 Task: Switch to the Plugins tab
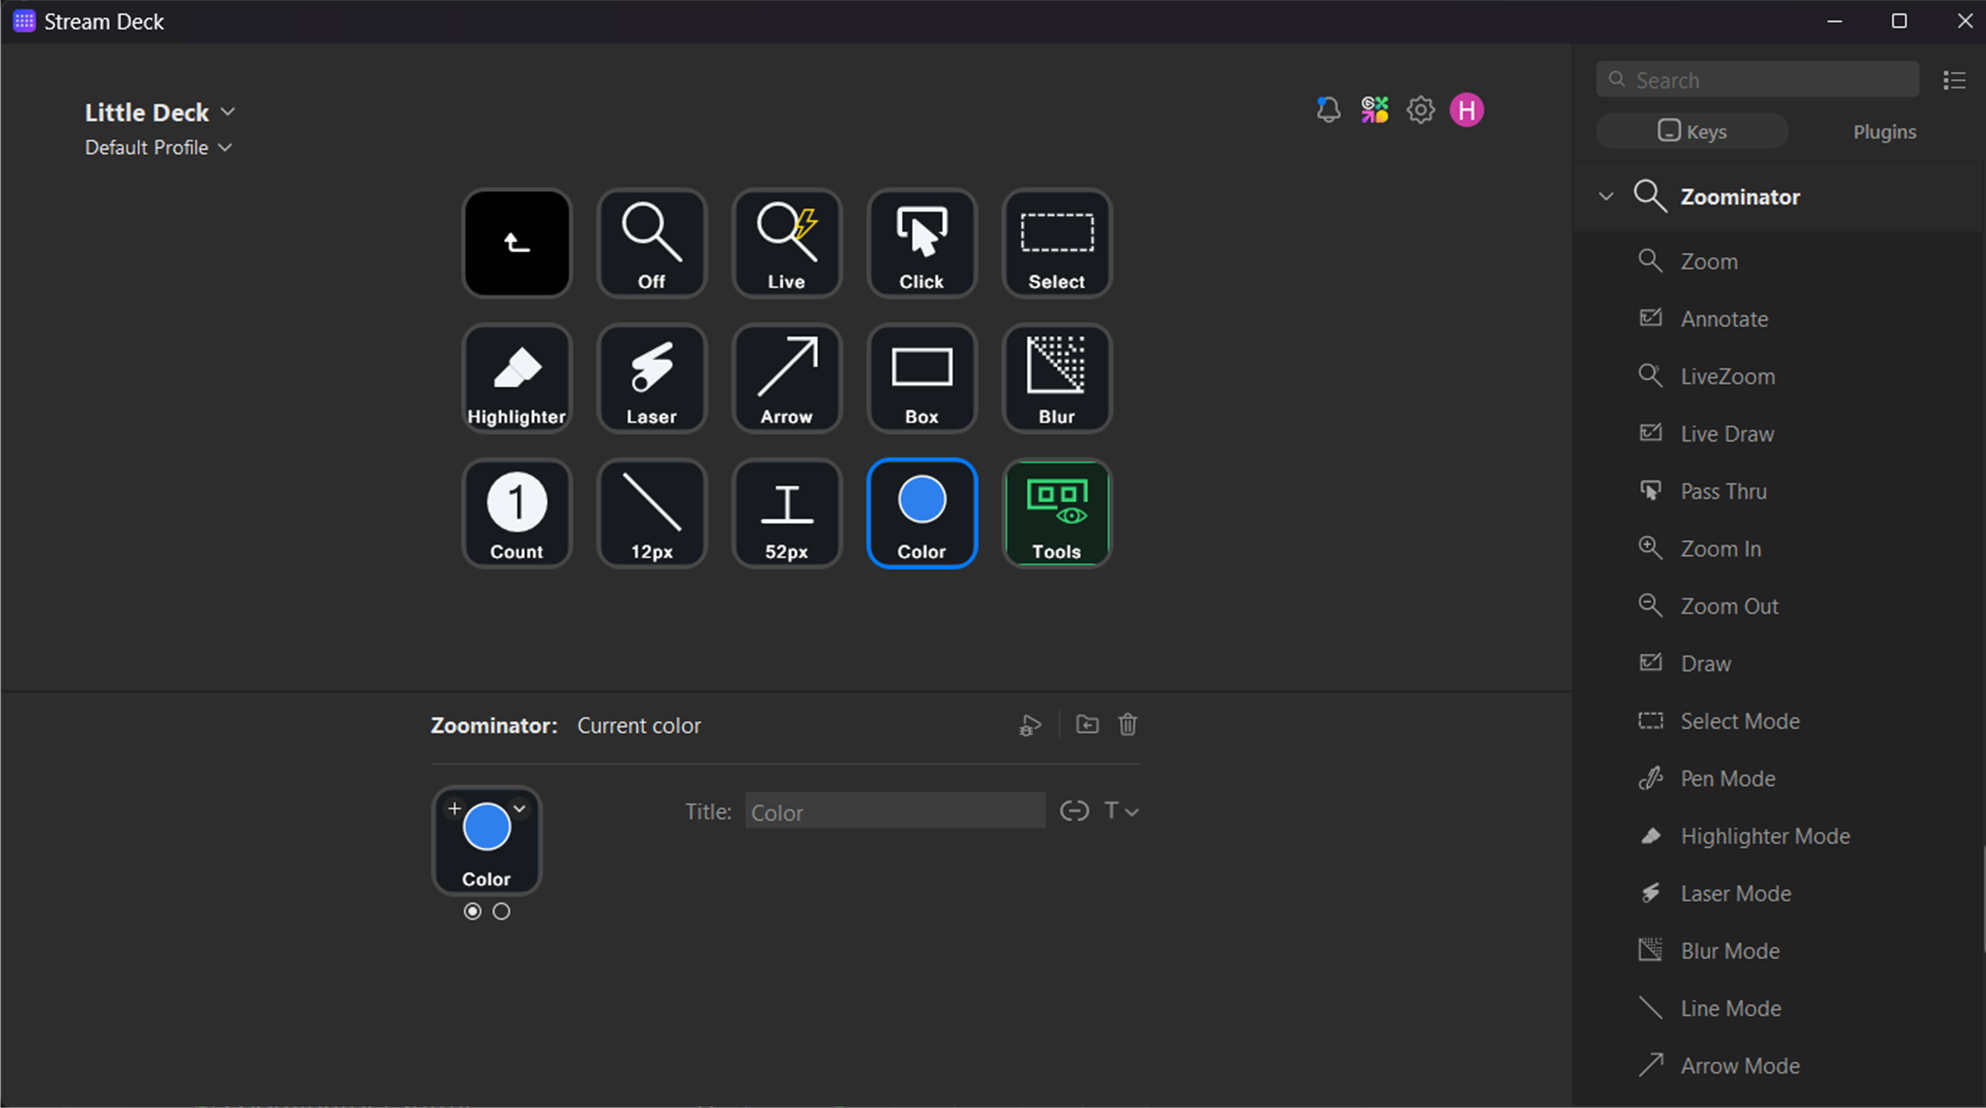click(x=1884, y=131)
